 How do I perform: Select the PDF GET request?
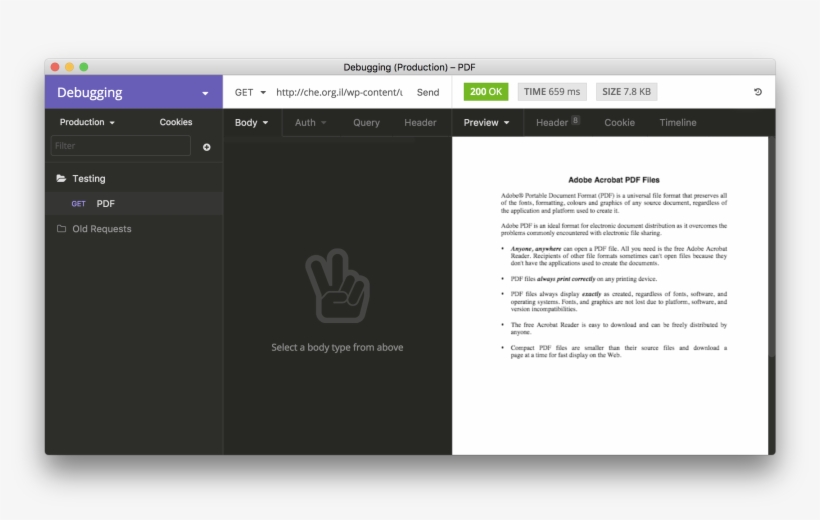(105, 204)
